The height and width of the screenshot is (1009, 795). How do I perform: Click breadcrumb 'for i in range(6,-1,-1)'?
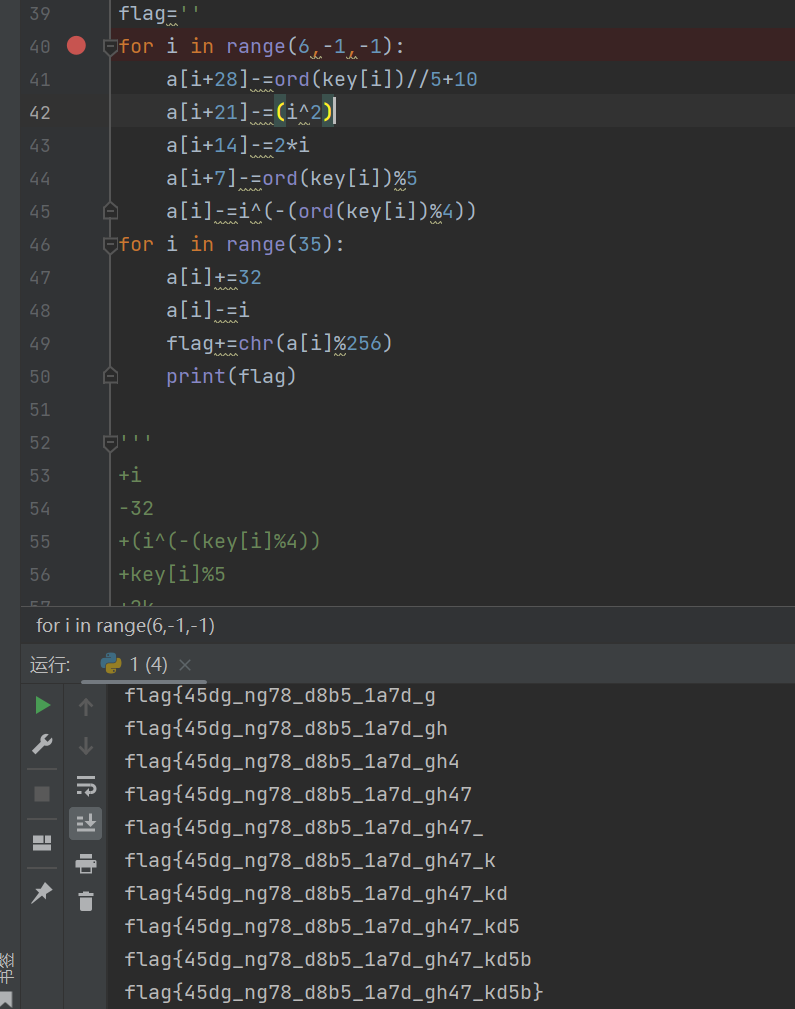(125, 625)
